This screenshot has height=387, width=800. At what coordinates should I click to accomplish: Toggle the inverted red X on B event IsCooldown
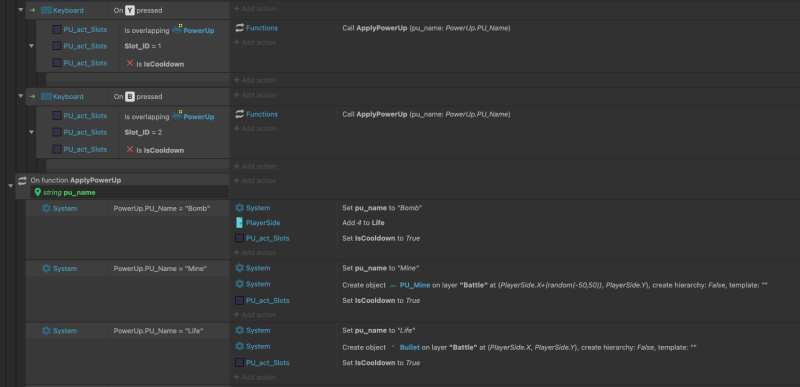130,149
